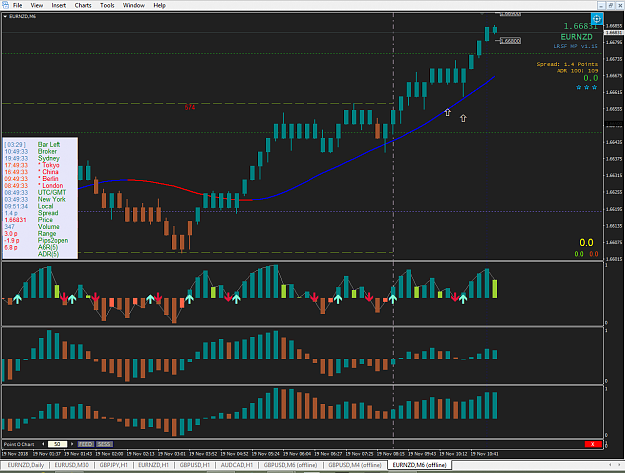Image resolution: width=625 pixels, height=473 pixels.
Task: Click the blue crosshair target icon
Action: point(596,19)
